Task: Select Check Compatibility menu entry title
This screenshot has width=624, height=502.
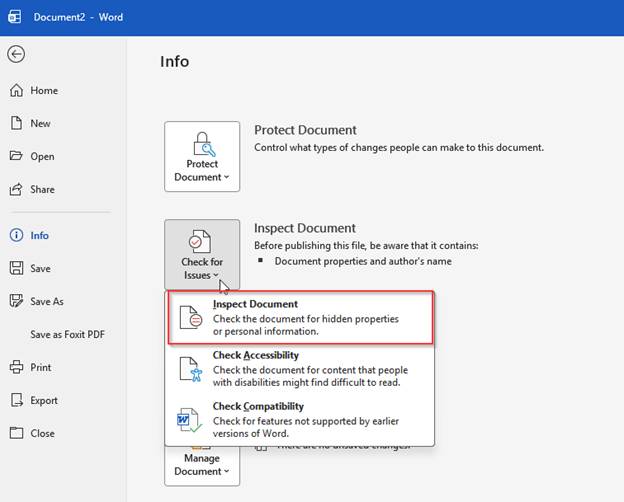Action: pyautogui.click(x=258, y=406)
